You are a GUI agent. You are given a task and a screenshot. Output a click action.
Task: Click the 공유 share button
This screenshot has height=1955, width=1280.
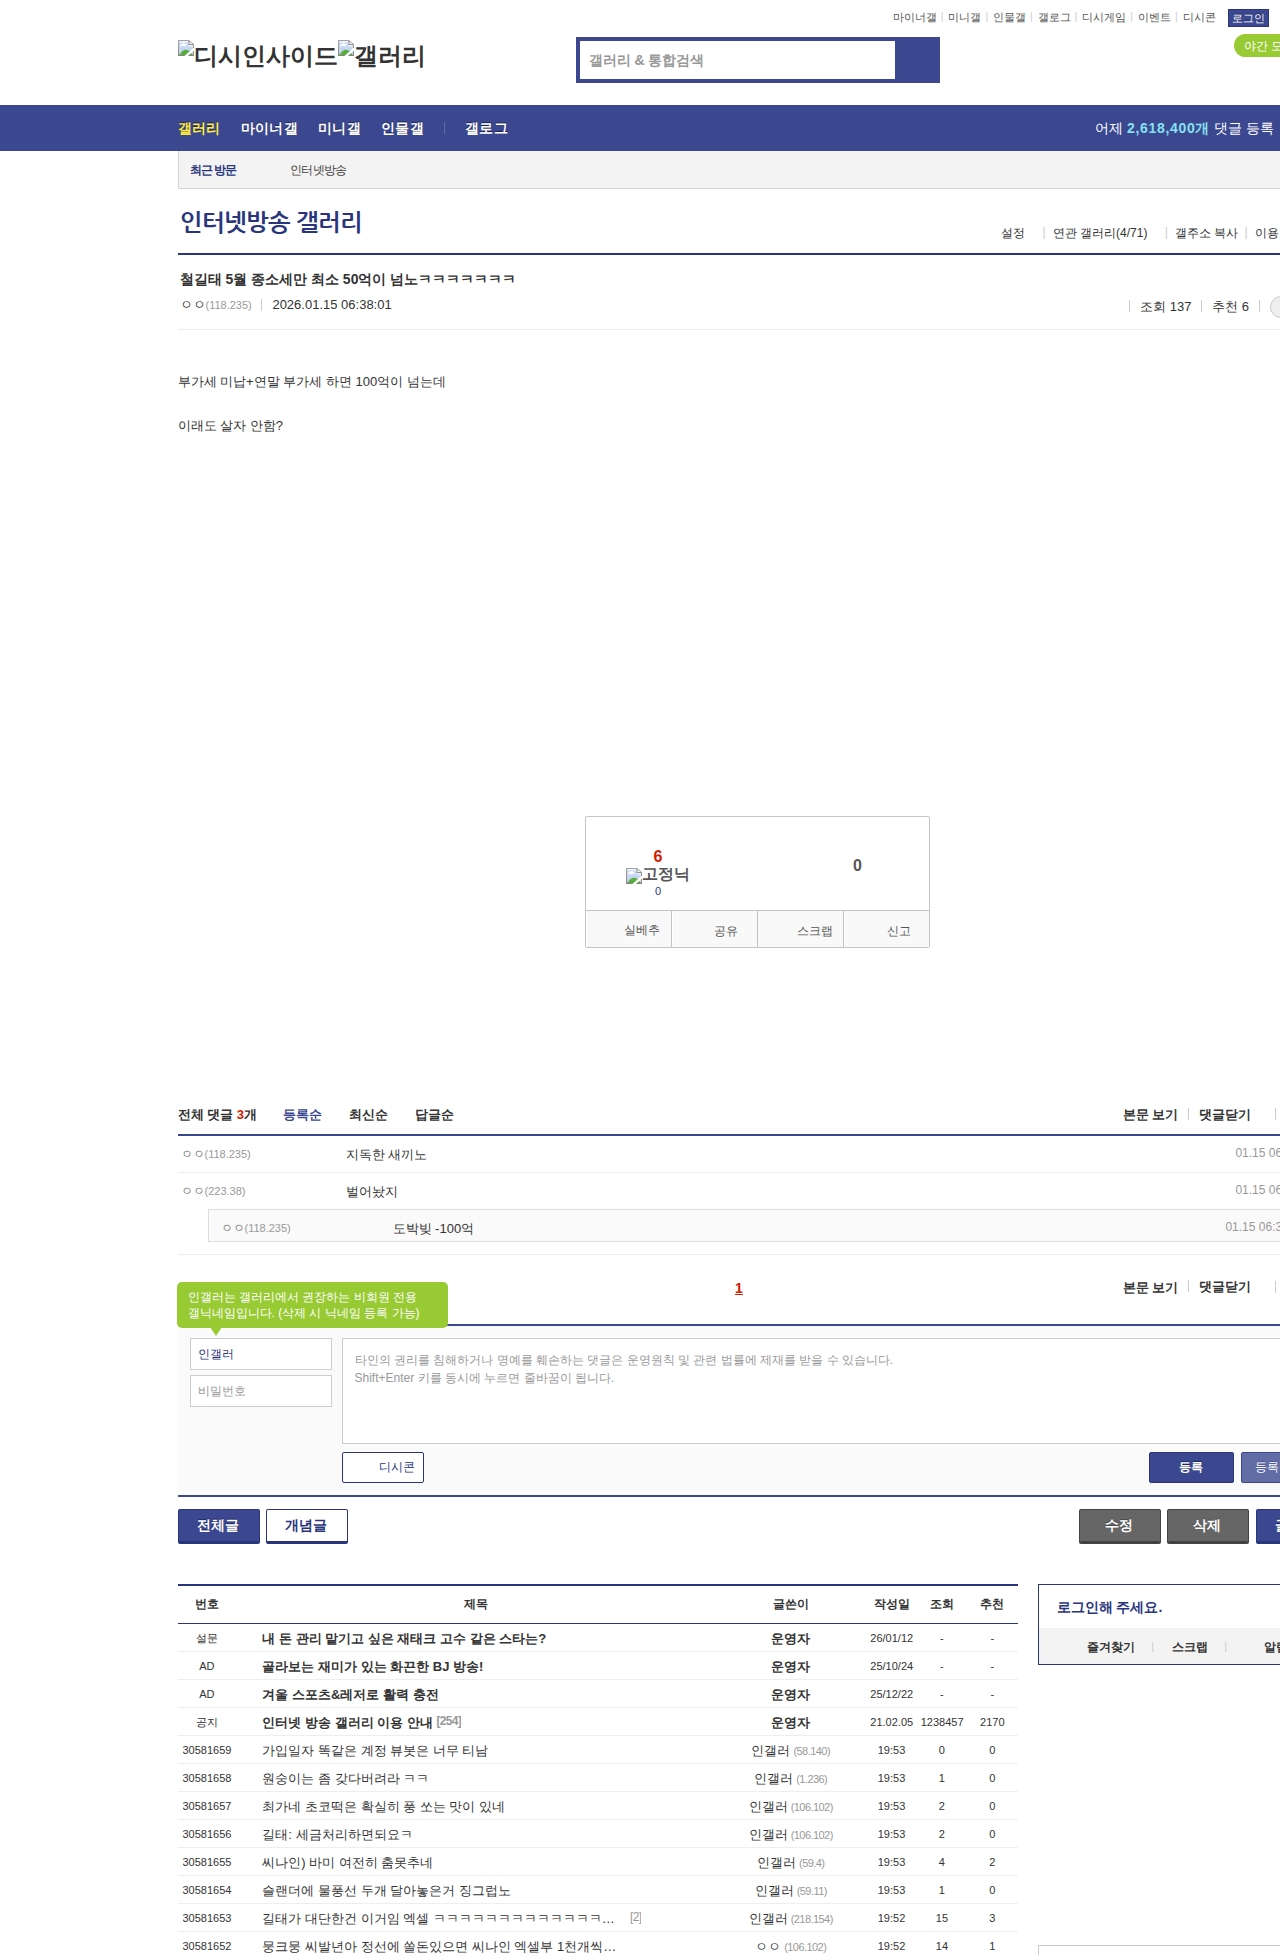coord(714,930)
